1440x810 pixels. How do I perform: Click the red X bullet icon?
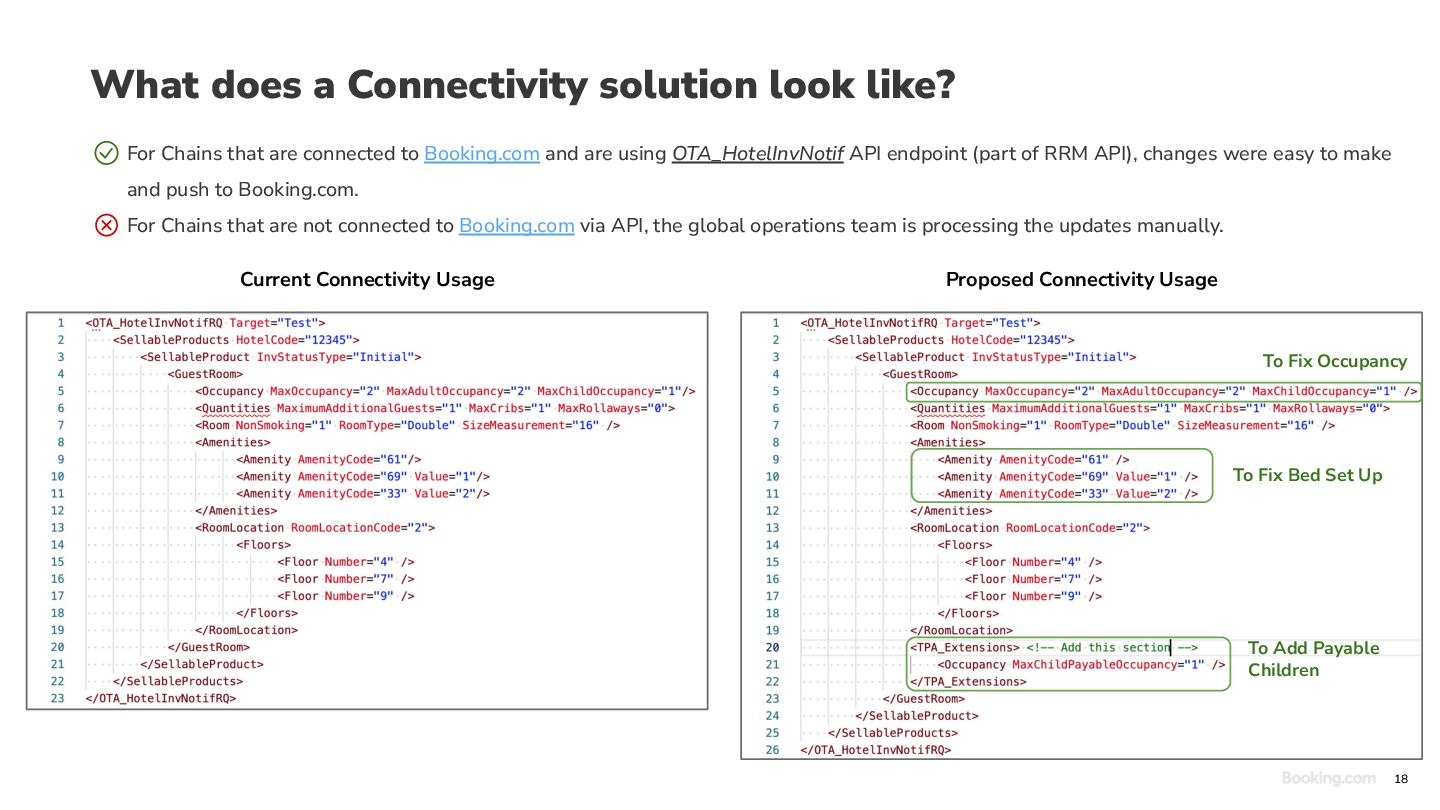click(x=106, y=225)
